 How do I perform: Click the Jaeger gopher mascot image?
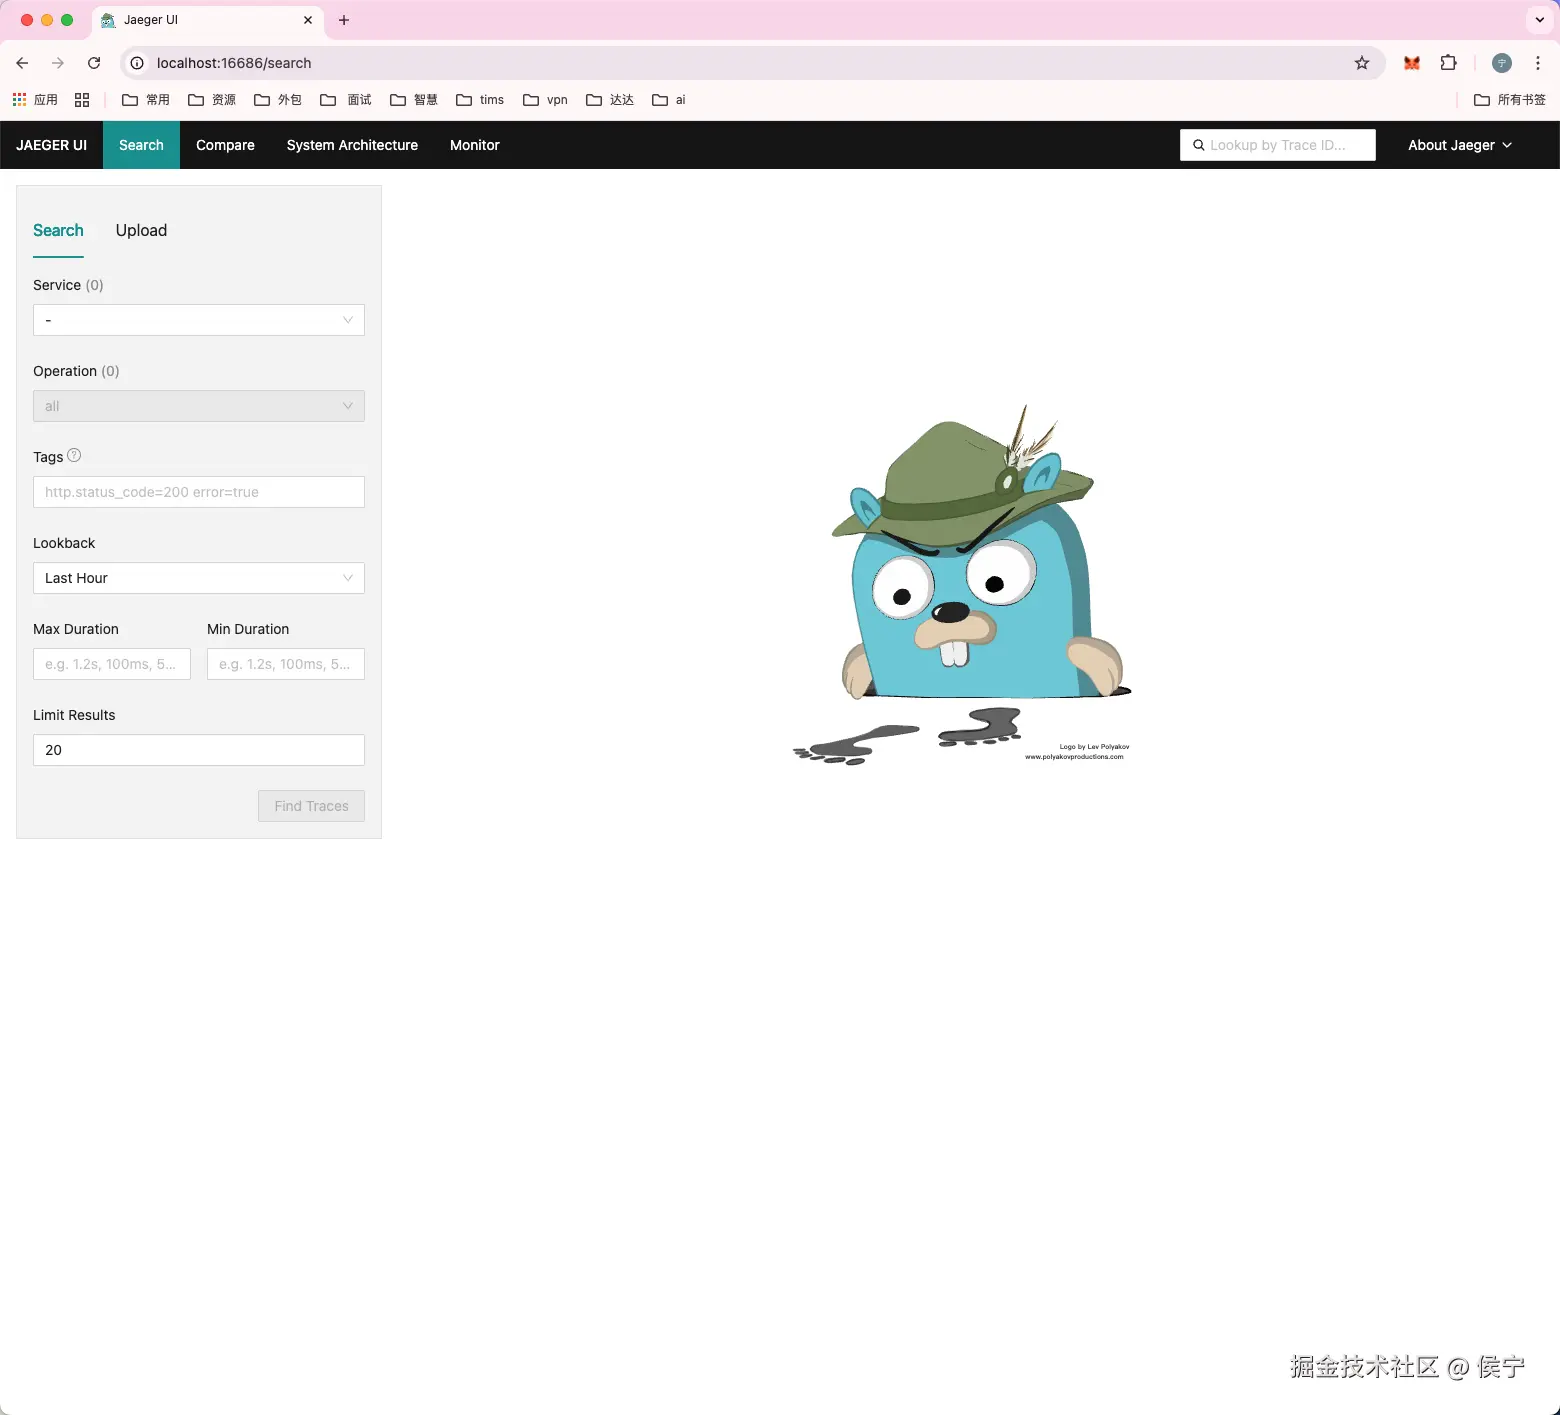click(962, 585)
